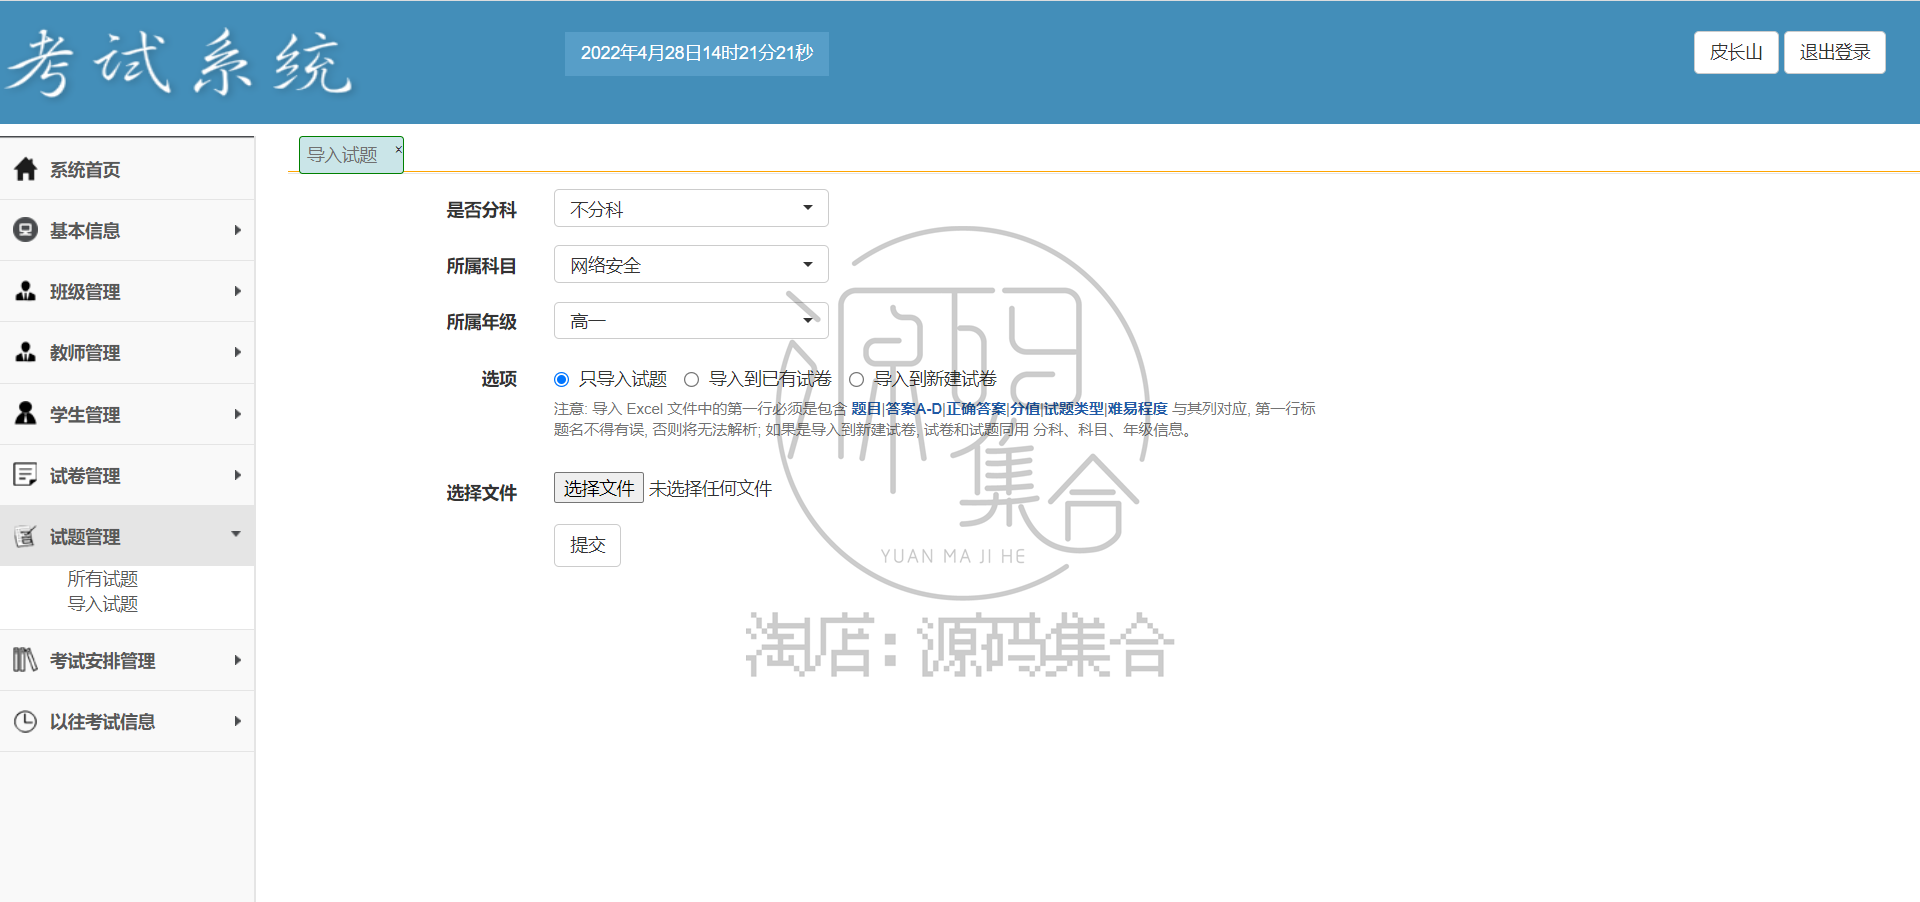
Task: Select the 只导入试题 radio option
Action: 562,379
